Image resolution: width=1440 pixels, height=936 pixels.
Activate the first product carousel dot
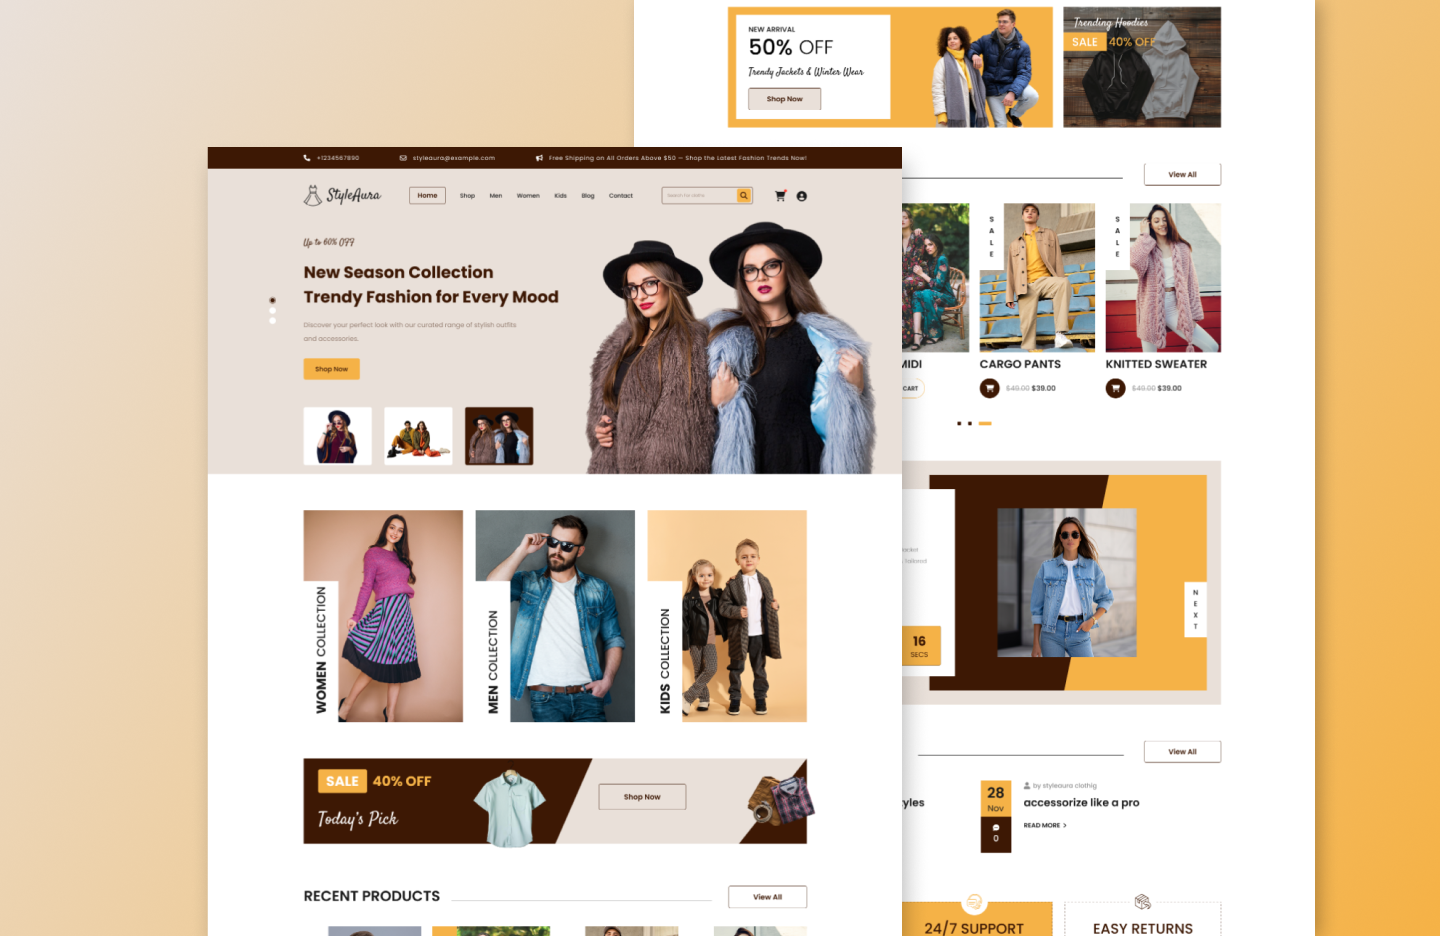(958, 423)
